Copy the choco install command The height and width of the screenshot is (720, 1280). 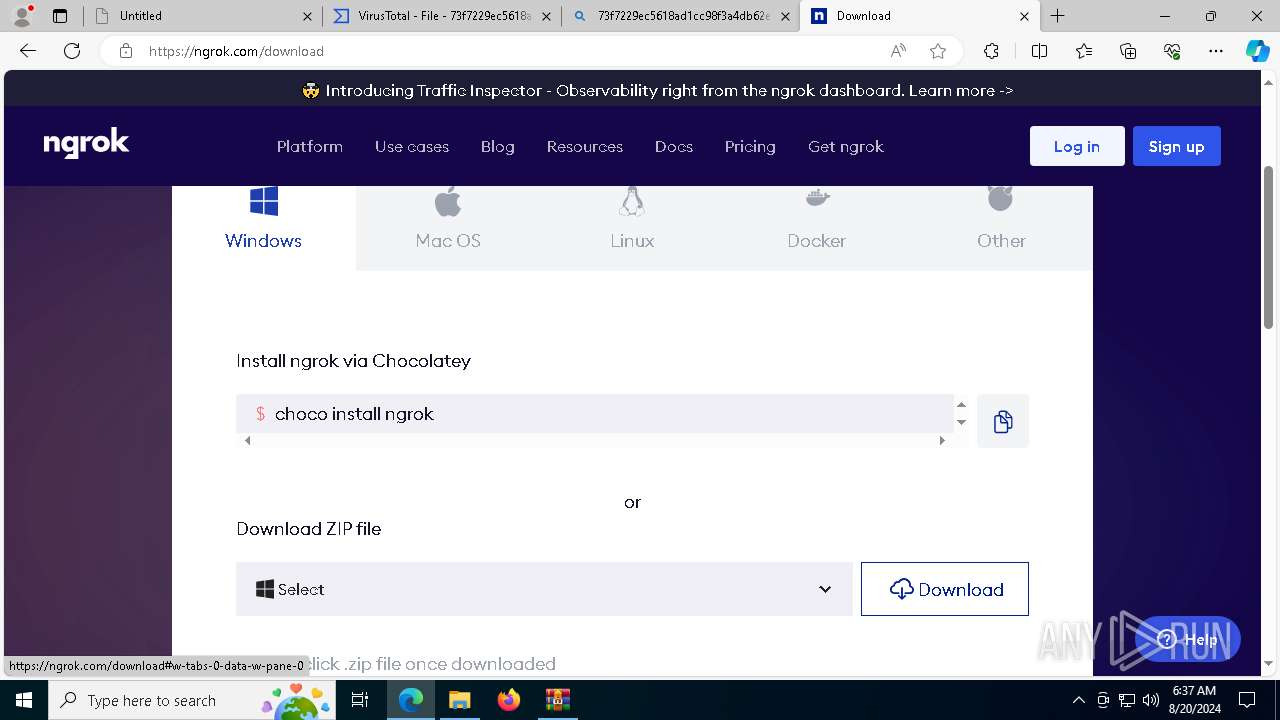pos(1003,422)
